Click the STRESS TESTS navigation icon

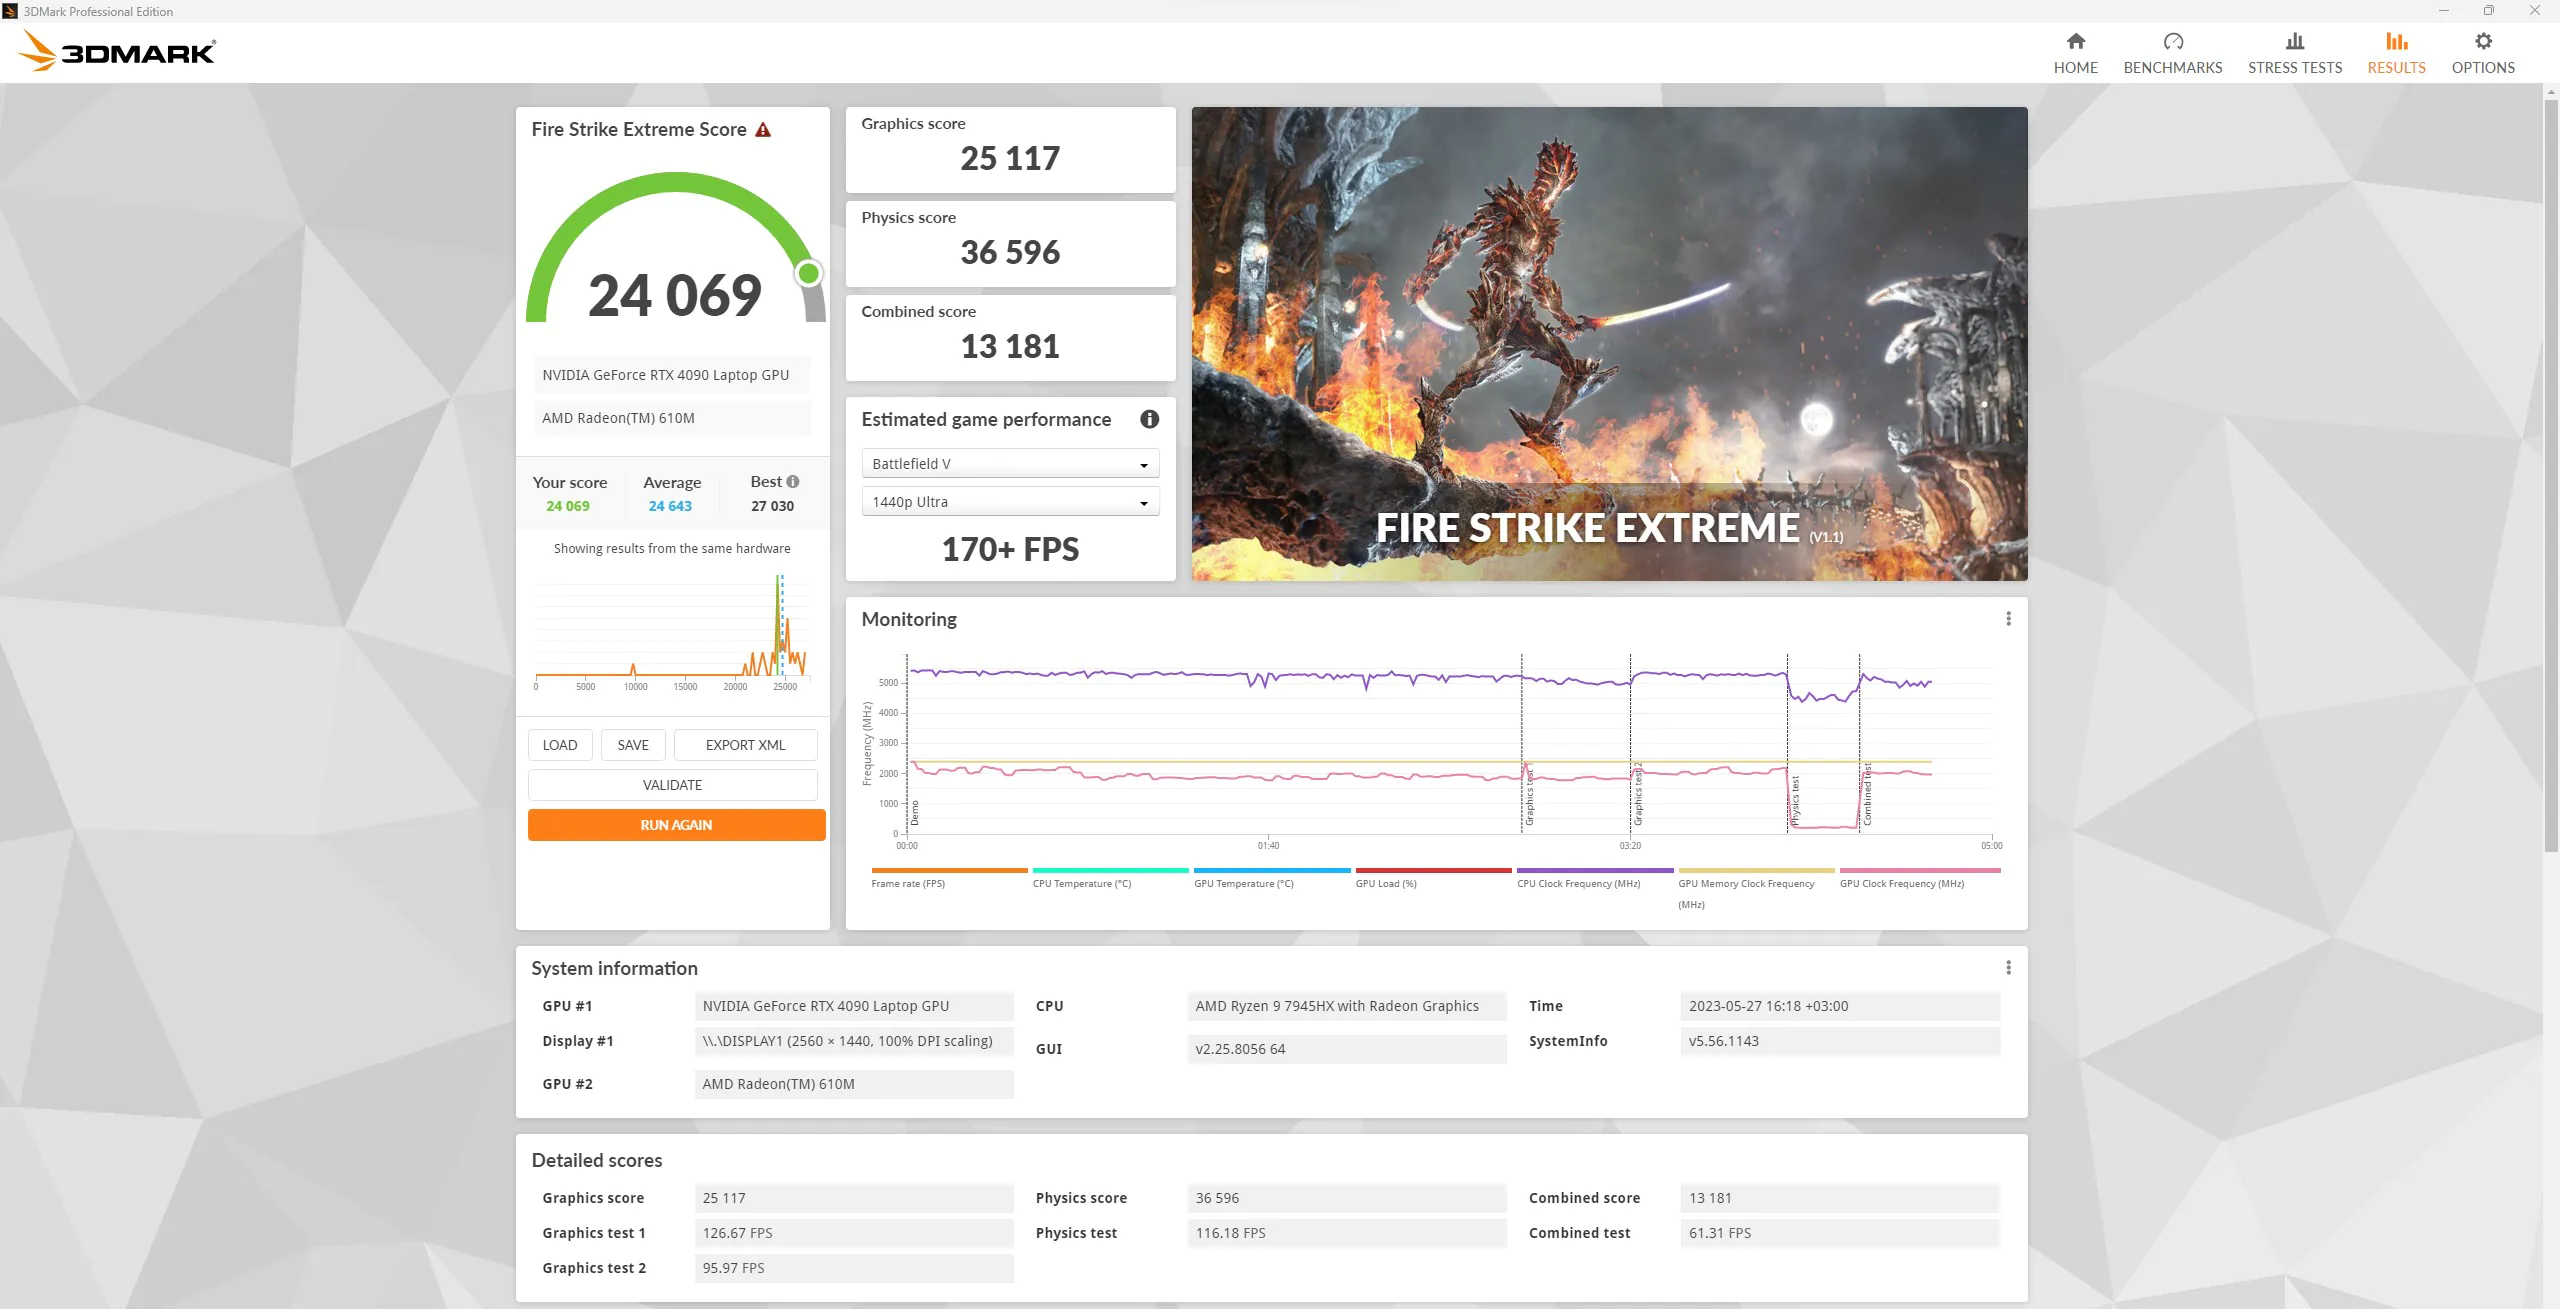pos(2295,40)
